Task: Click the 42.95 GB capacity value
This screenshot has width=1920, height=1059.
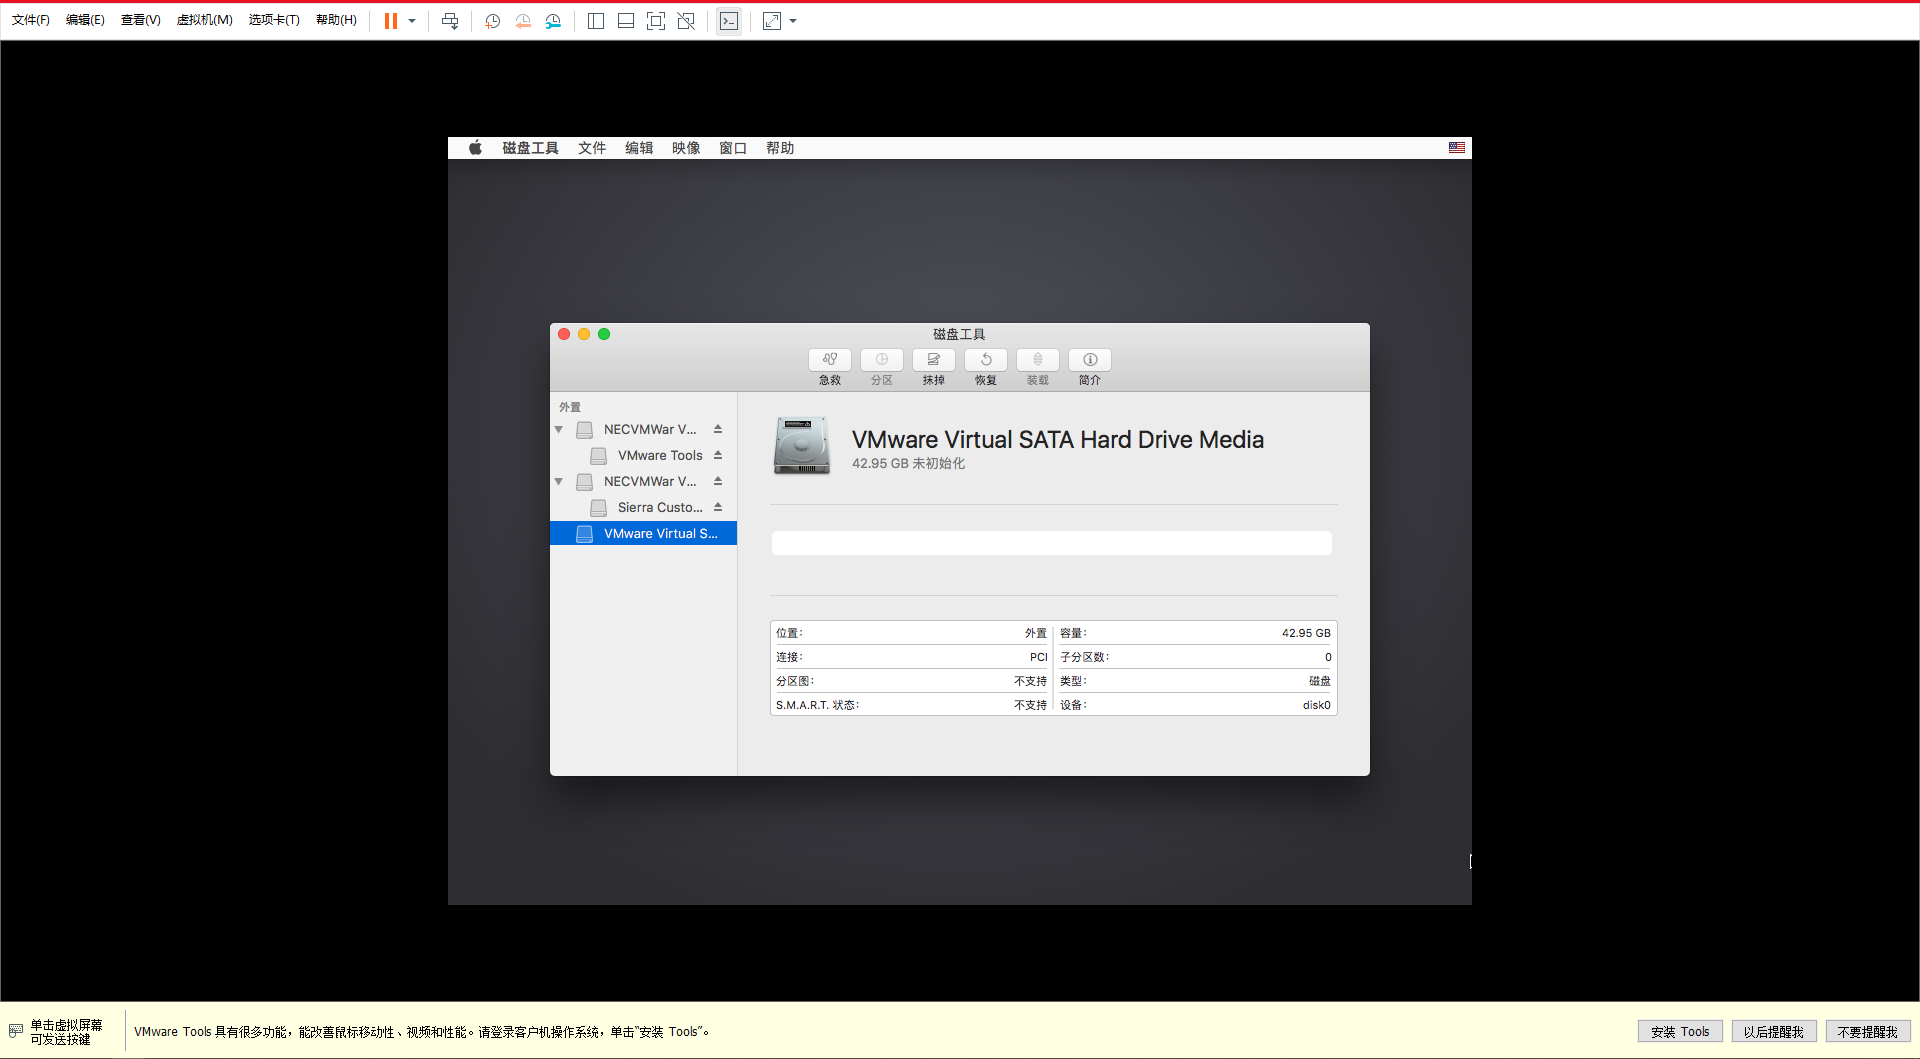Action: tap(1306, 633)
